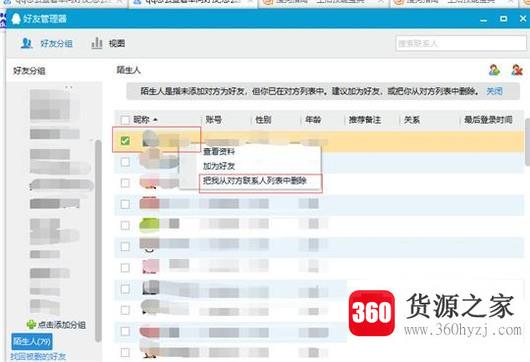Click the delete-friend icon with red mark
This screenshot has width=530, height=362.
(517, 70)
